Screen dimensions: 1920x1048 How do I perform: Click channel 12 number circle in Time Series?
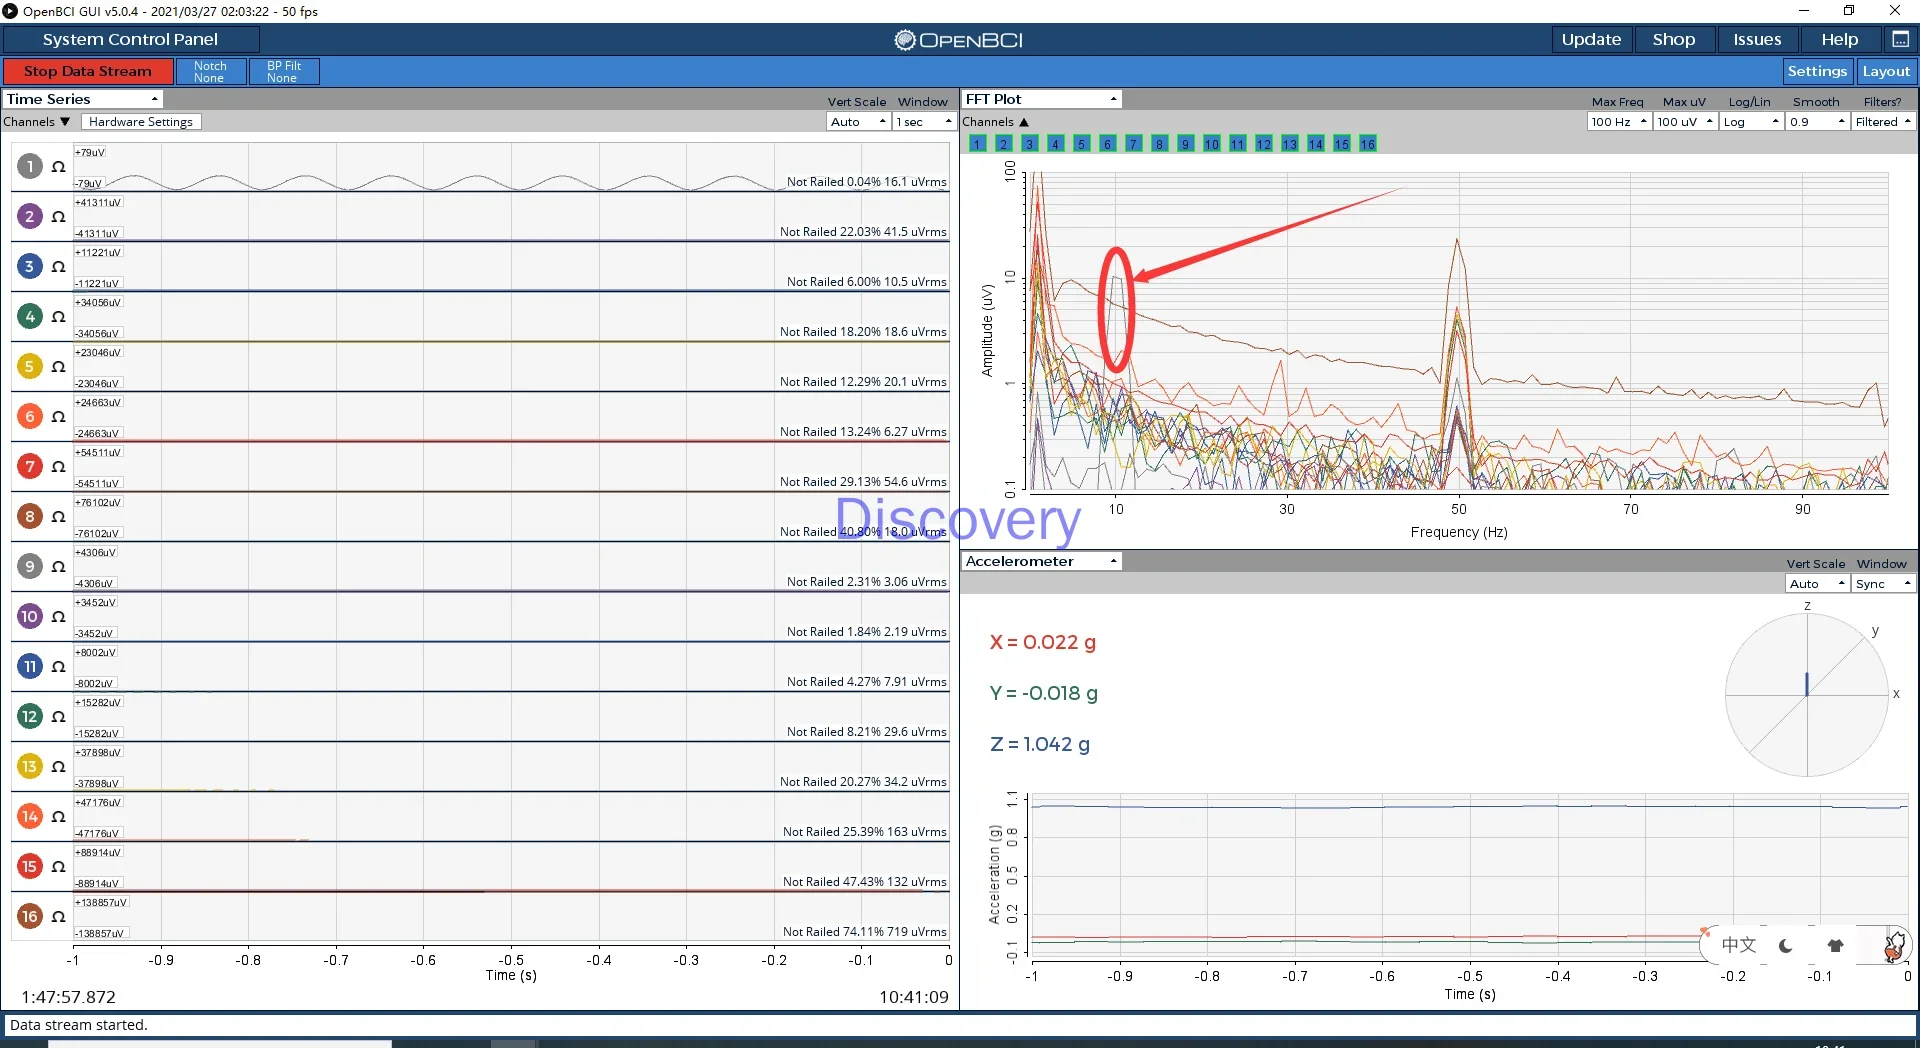point(30,716)
